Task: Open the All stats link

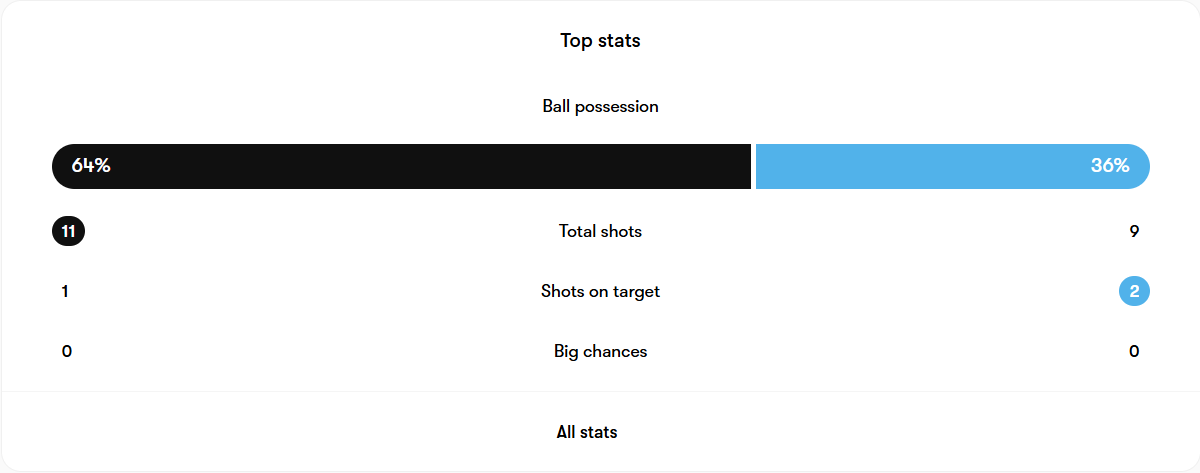Action: click(587, 432)
